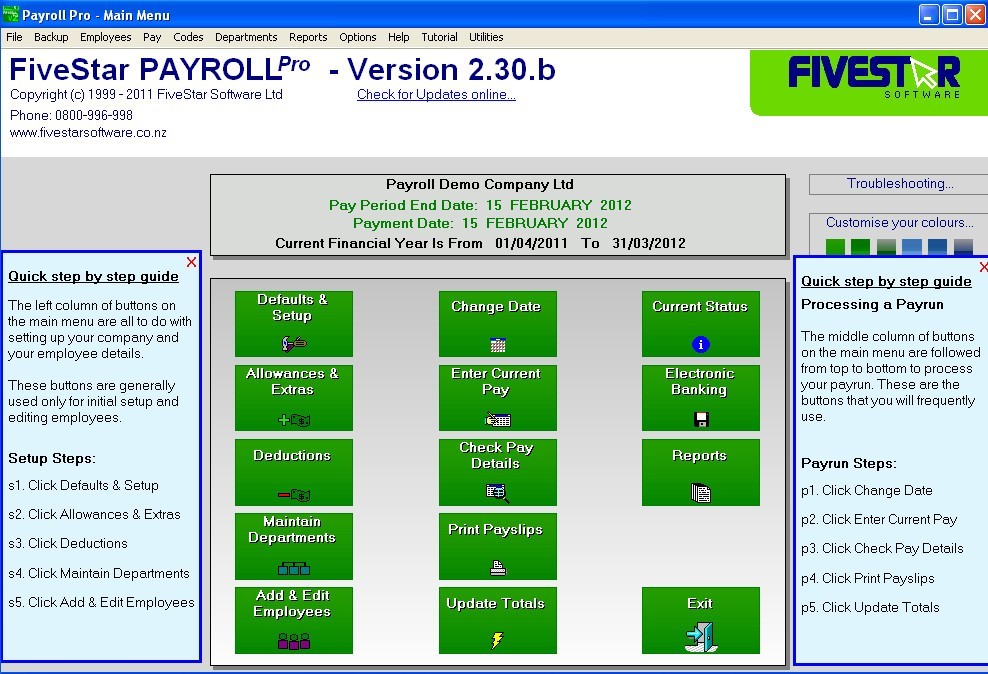Click guide step 'p5. Click Update Totals'

870,608
